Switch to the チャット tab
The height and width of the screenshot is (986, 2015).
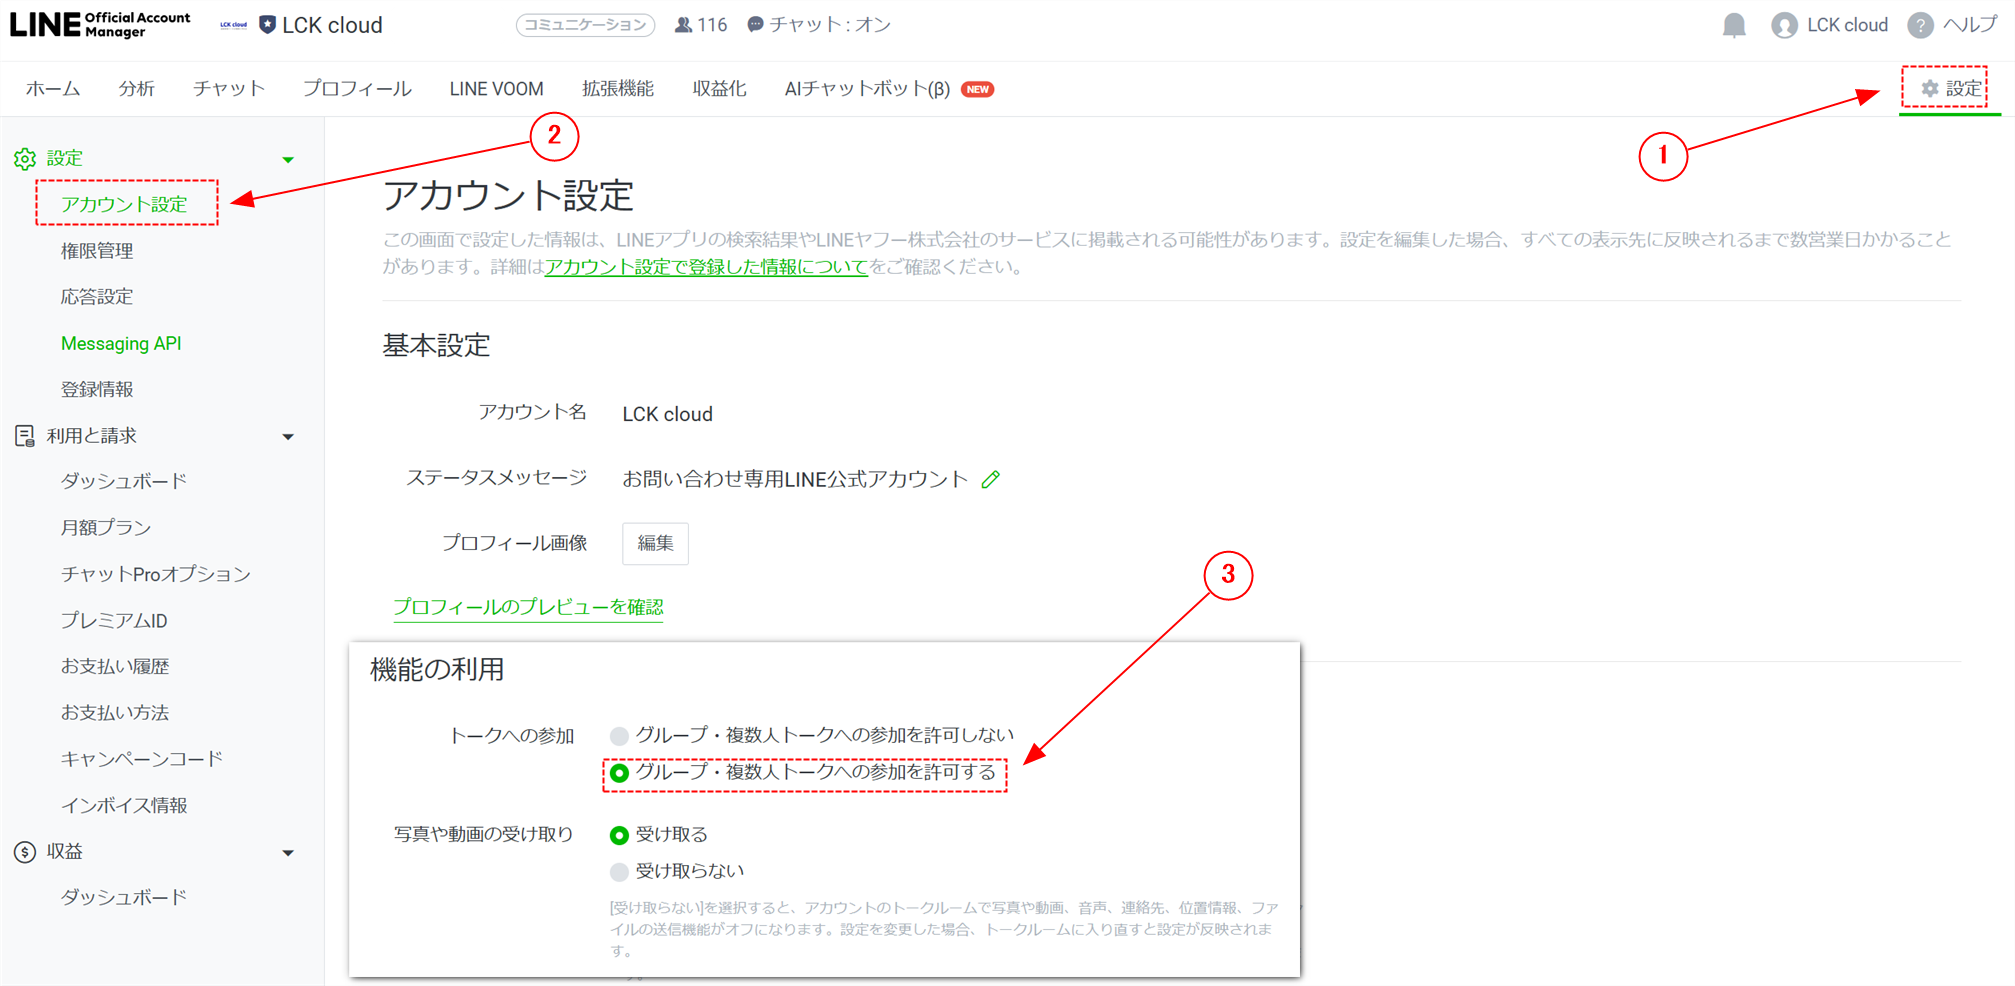(229, 89)
